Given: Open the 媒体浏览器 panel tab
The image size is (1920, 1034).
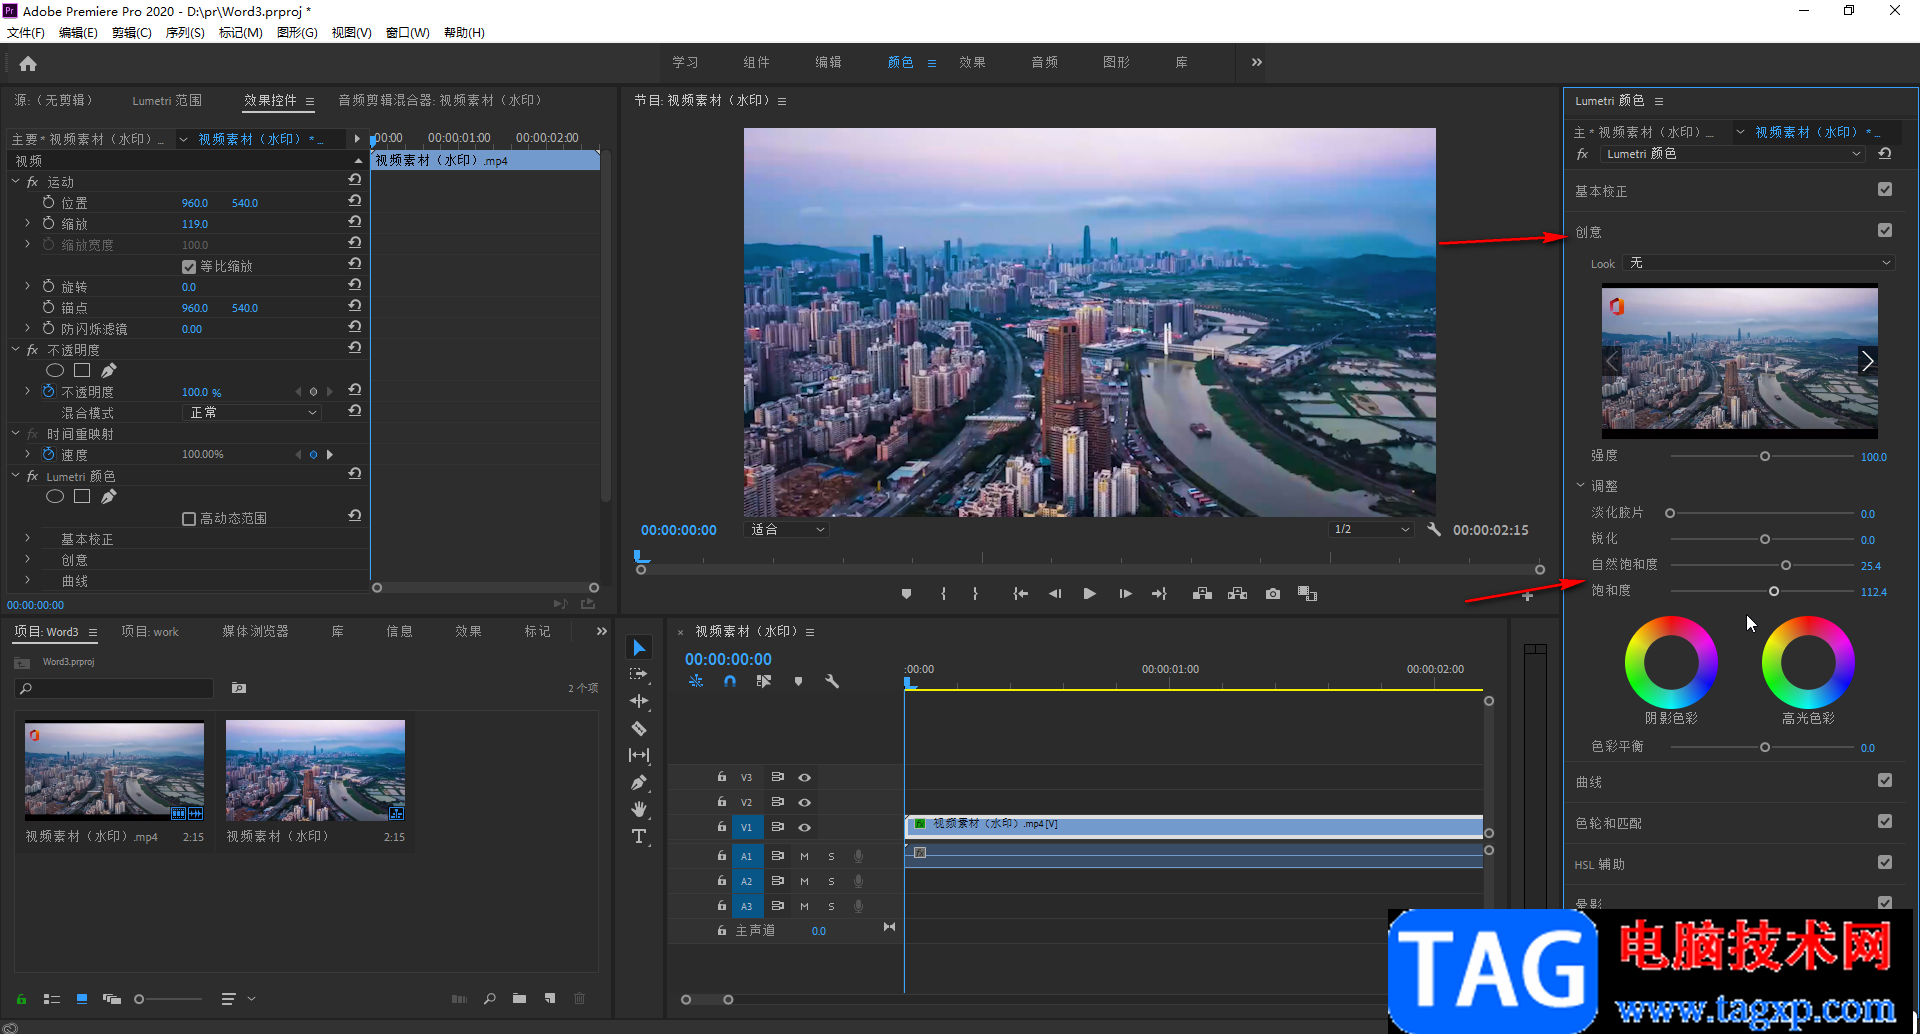Looking at the screenshot, I should click(x=255, y=632).
